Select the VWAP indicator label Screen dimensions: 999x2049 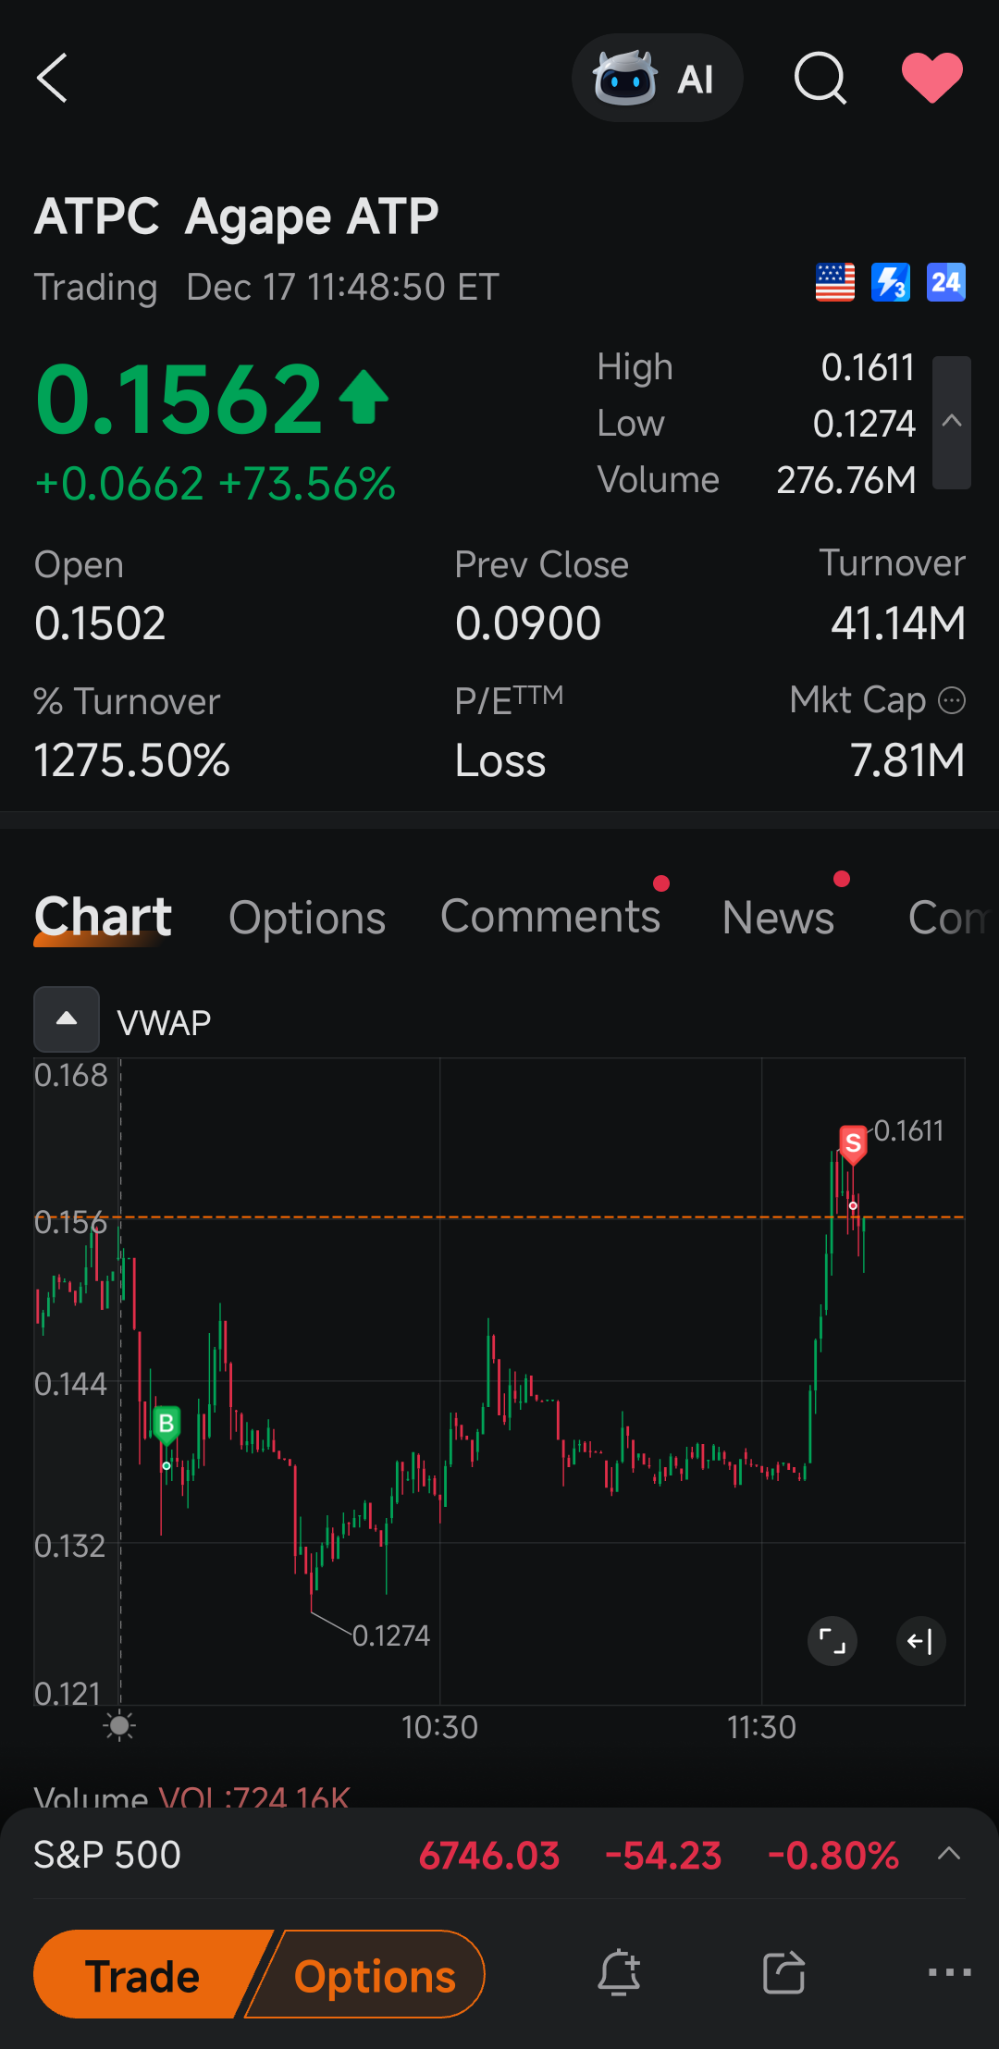pyautogui.click(x=164, y=1023)
